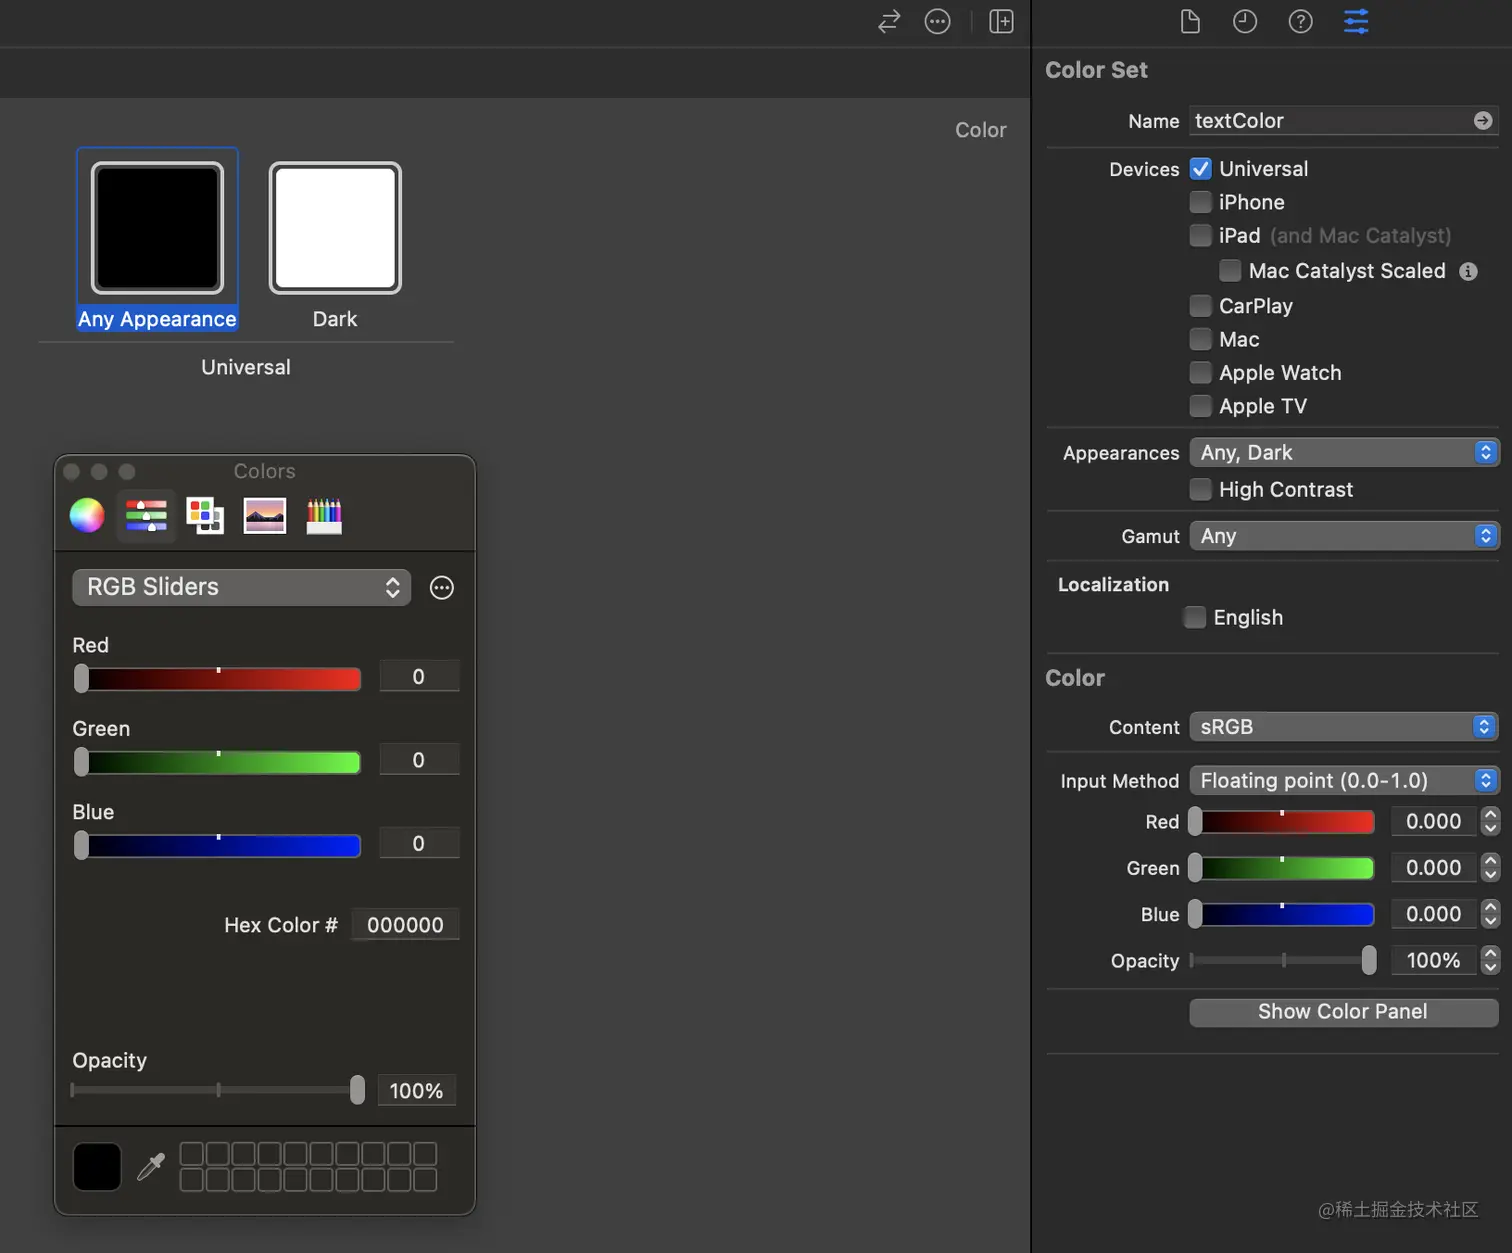This screenshot has width=1512, height=1253.
Task: Click the inspector Opacity stepper
Action: [1490, 961]
